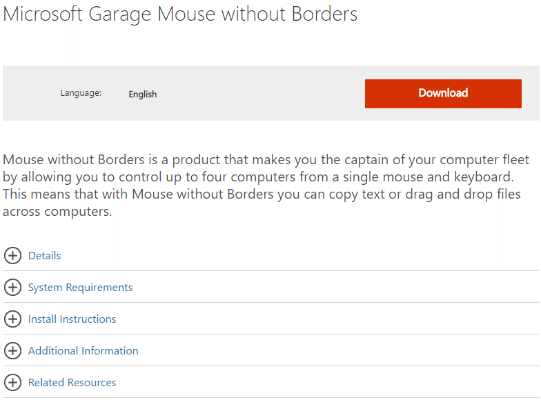Click the plus icon beside System Requirements

(x=13, y=287)
